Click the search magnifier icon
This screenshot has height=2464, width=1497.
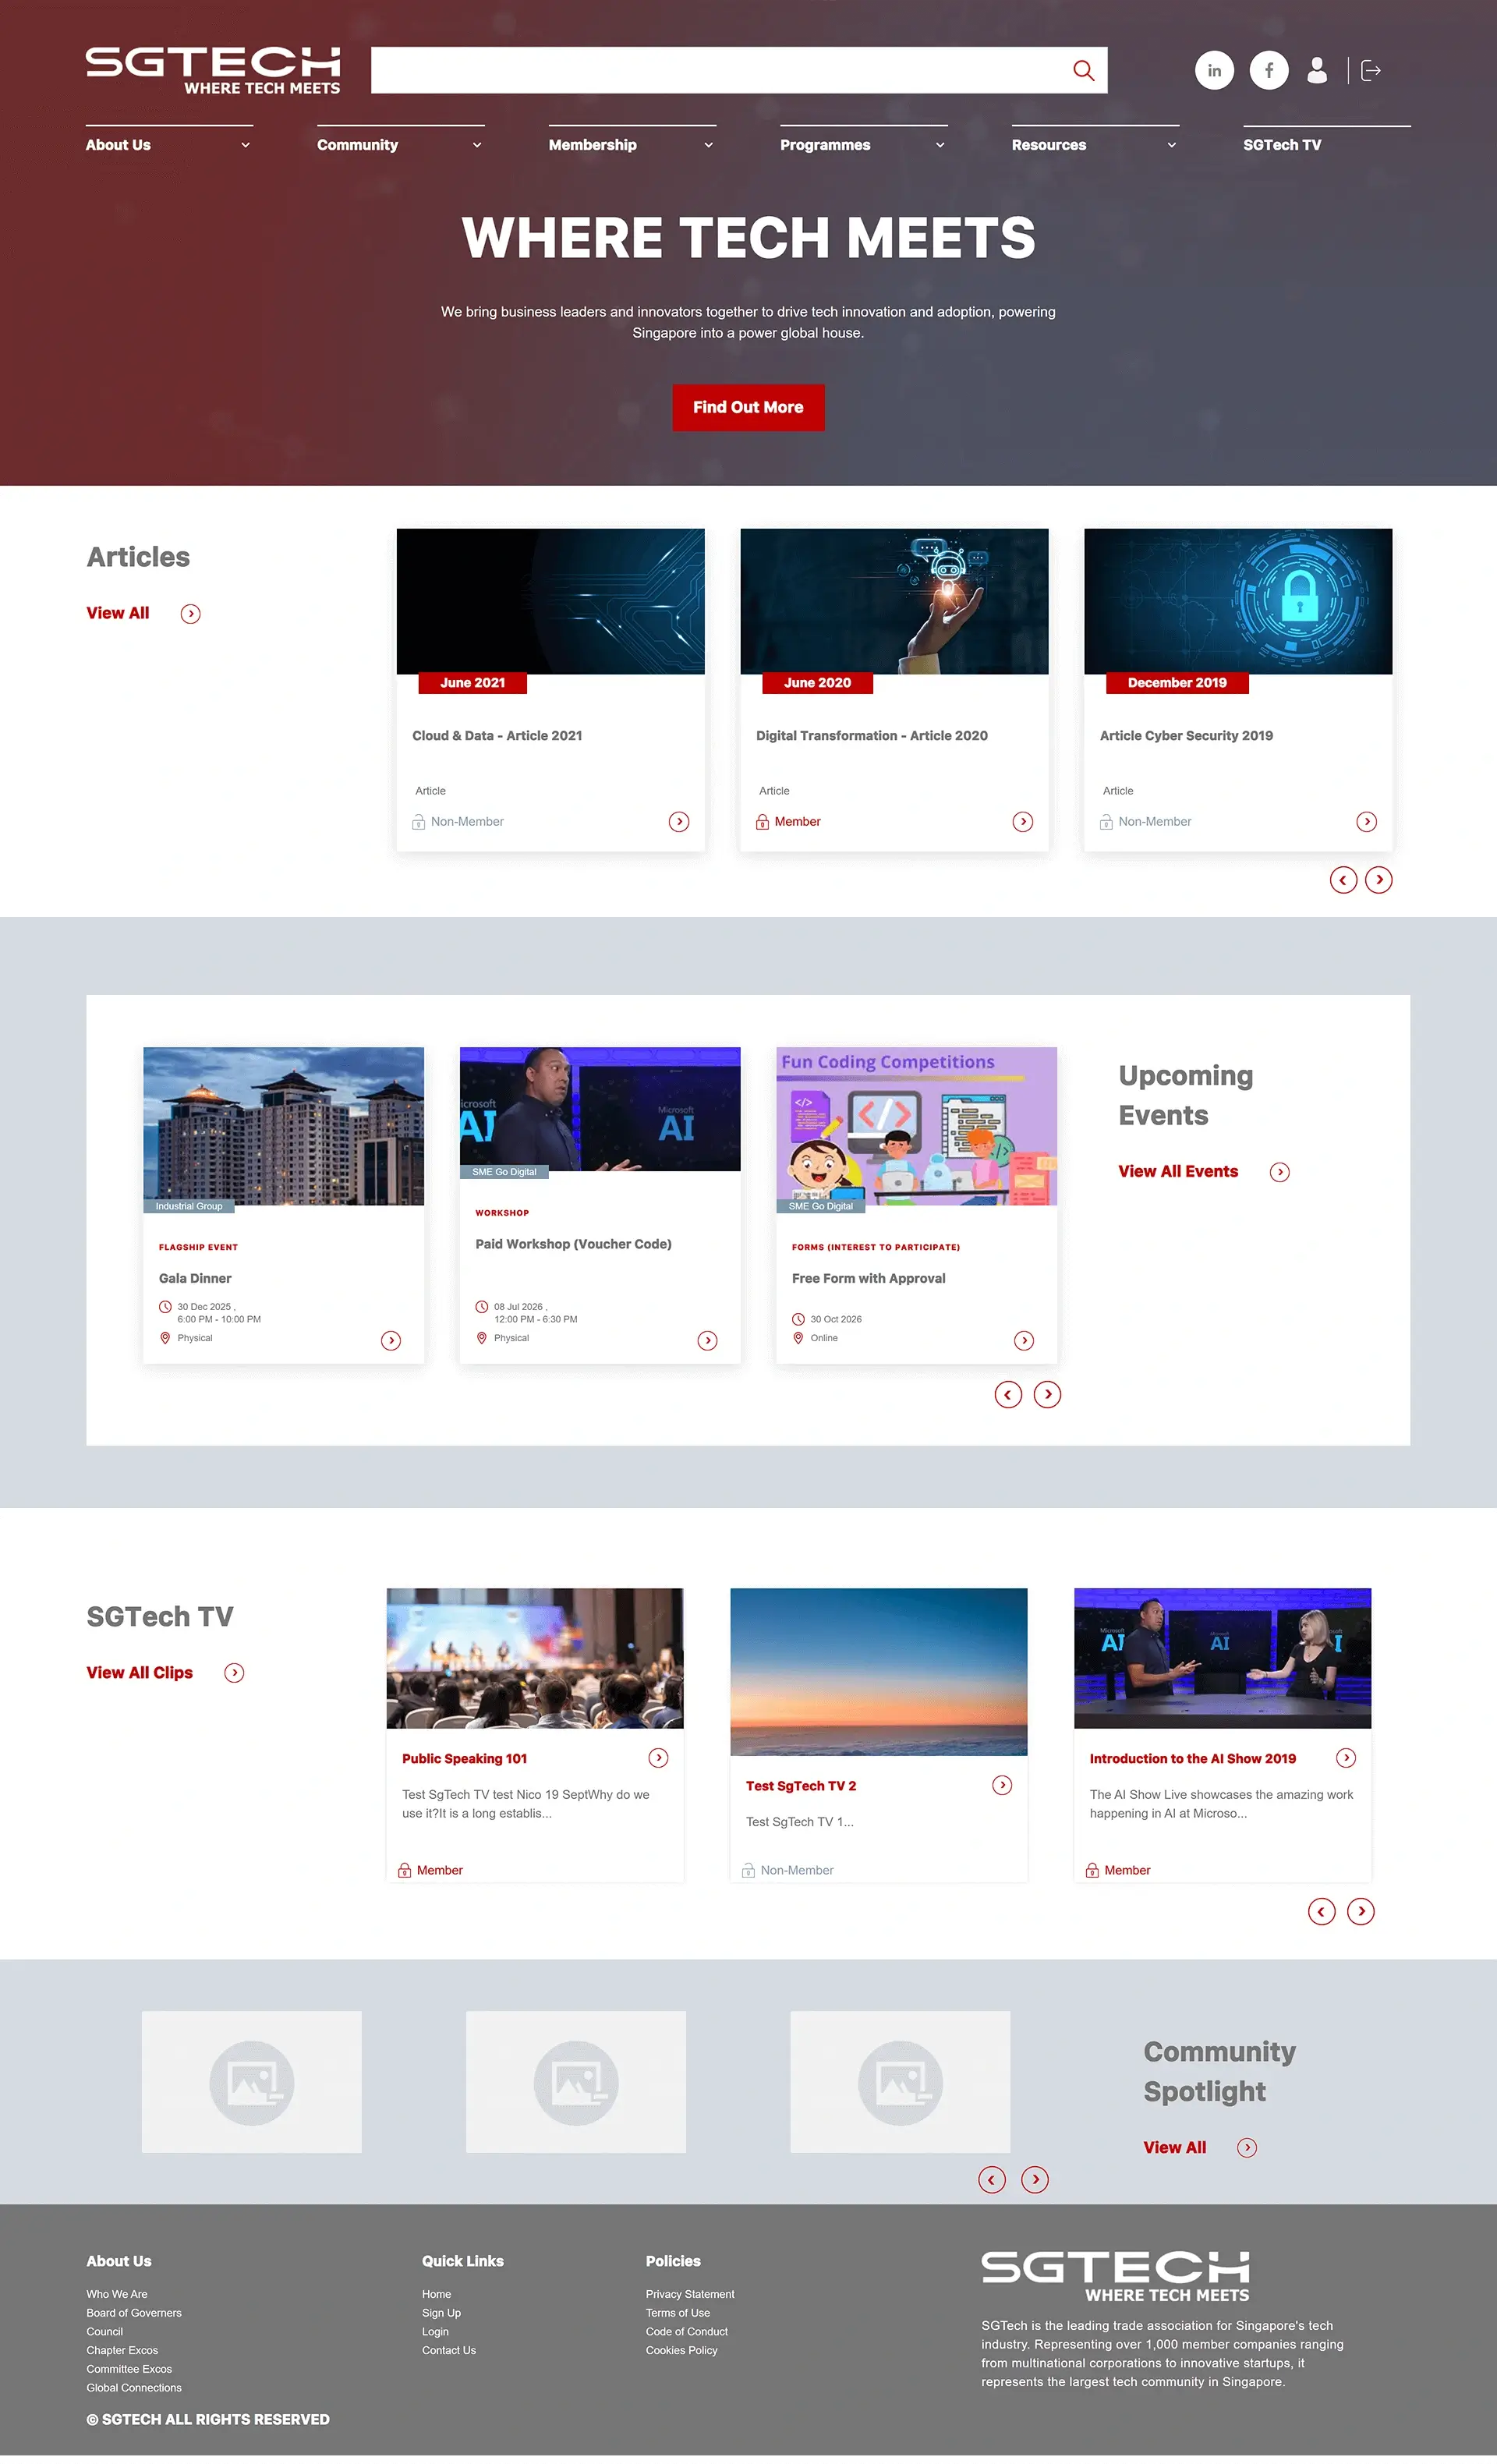1083,70
